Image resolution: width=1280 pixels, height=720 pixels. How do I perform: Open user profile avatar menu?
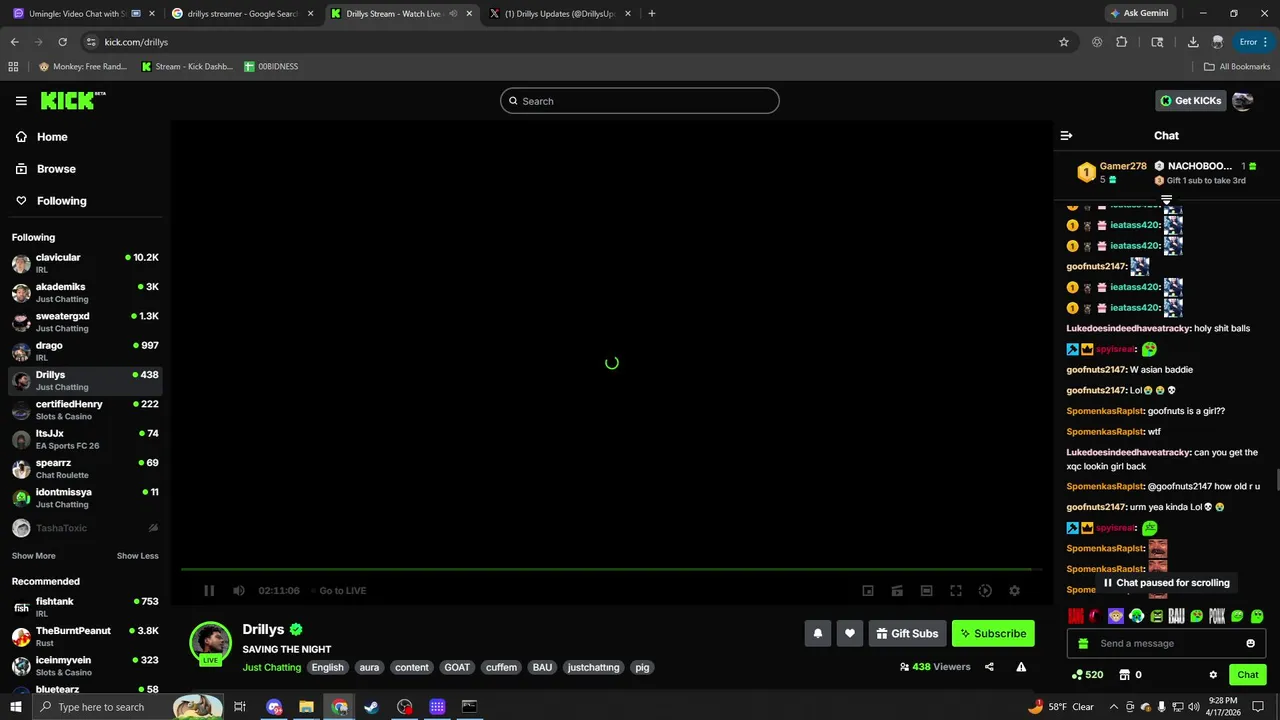tap(1242, 101)
